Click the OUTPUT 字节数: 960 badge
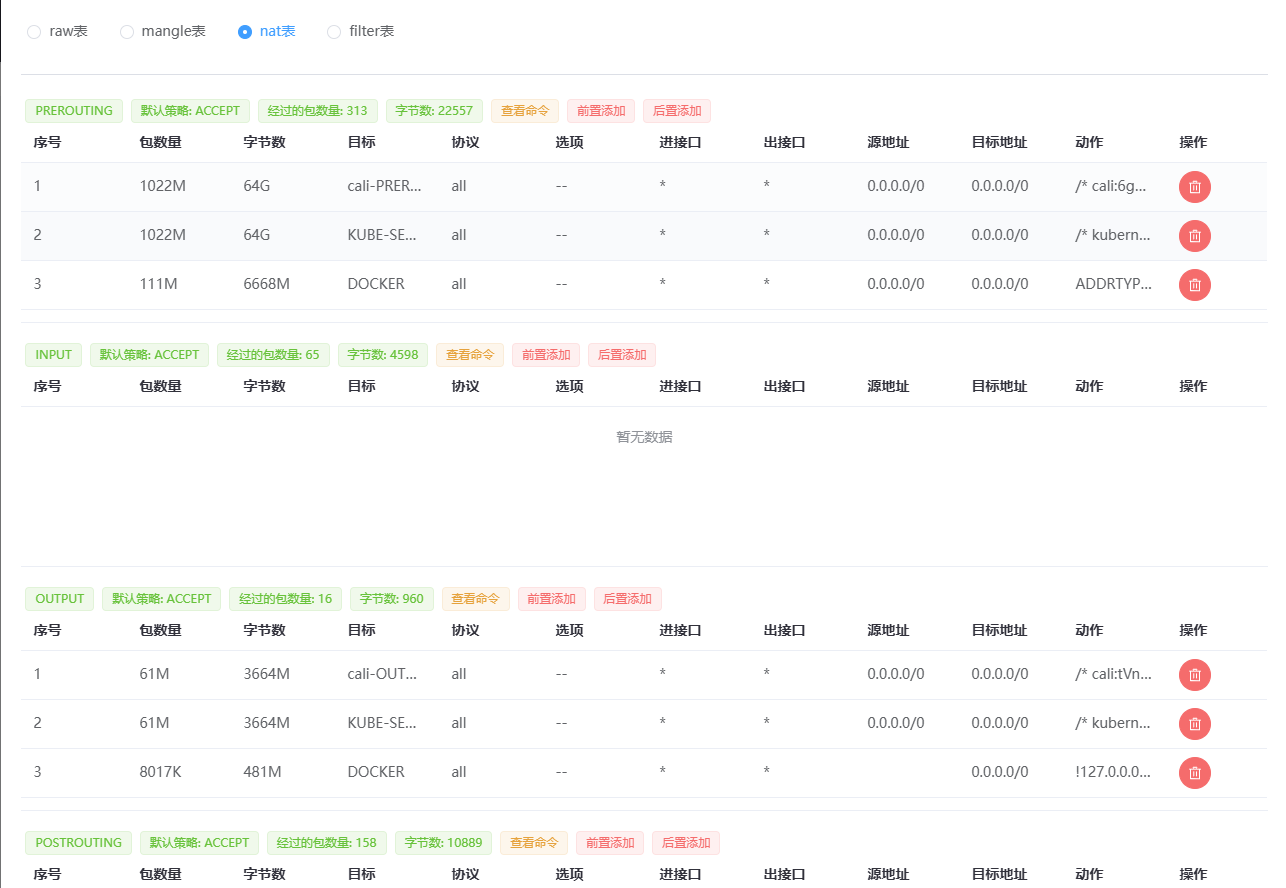1286x888 pixels. pos(391,599)
